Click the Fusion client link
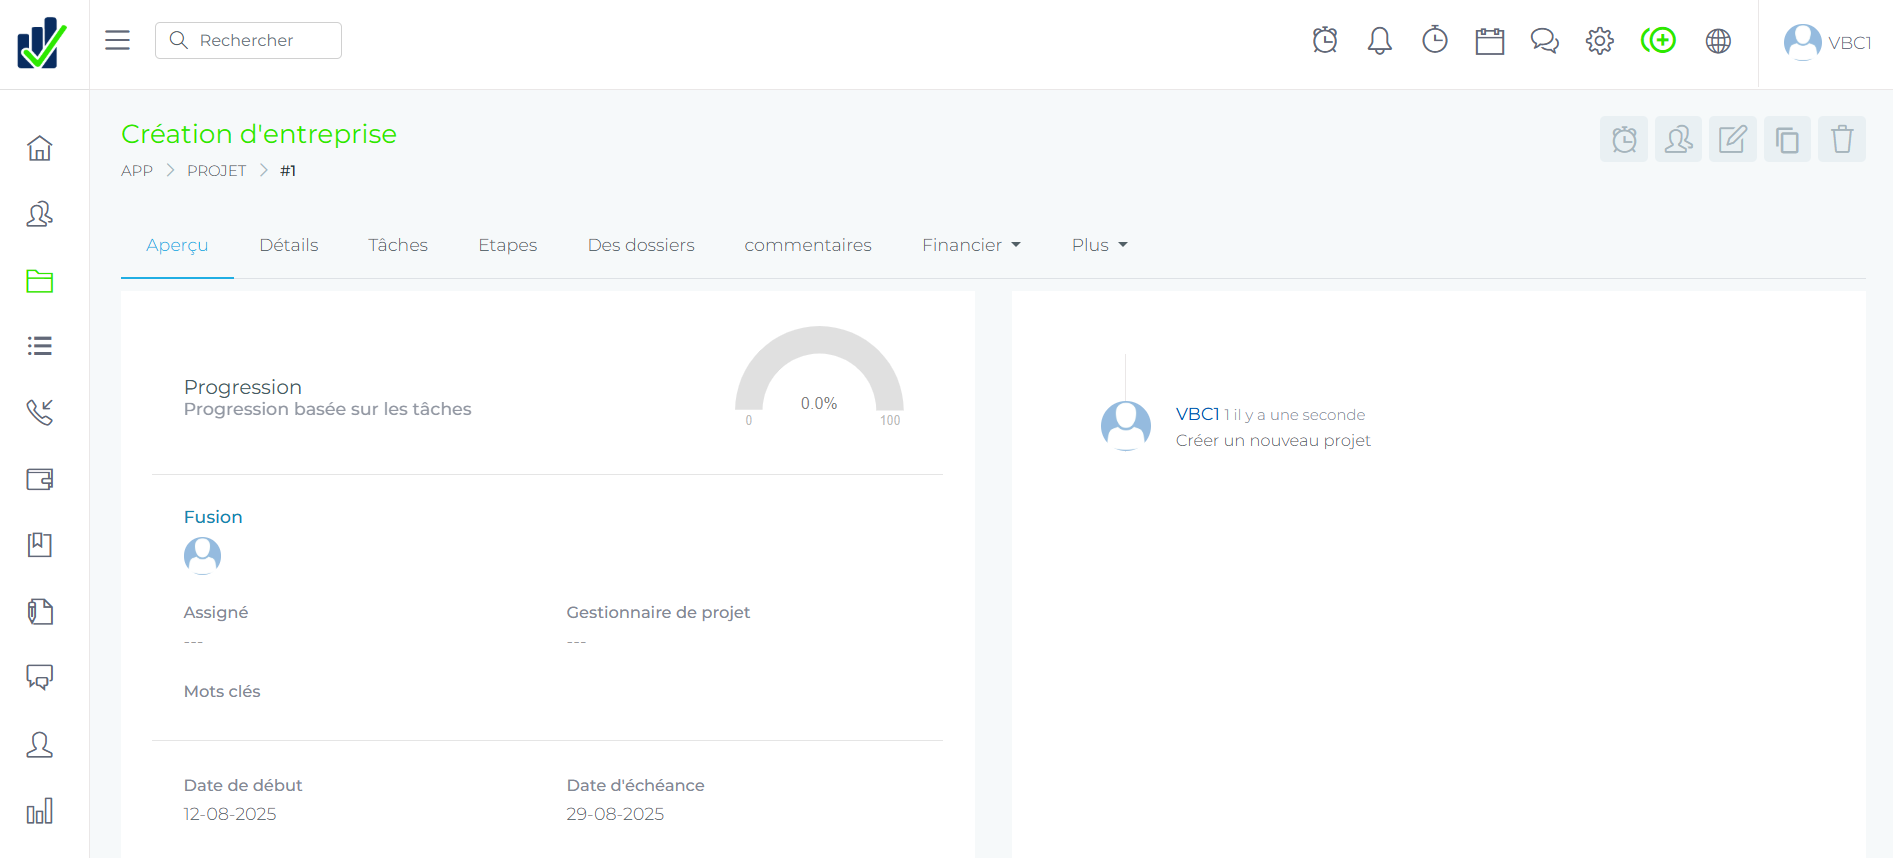The image size is (1893, 858). [x=213, y=517]
